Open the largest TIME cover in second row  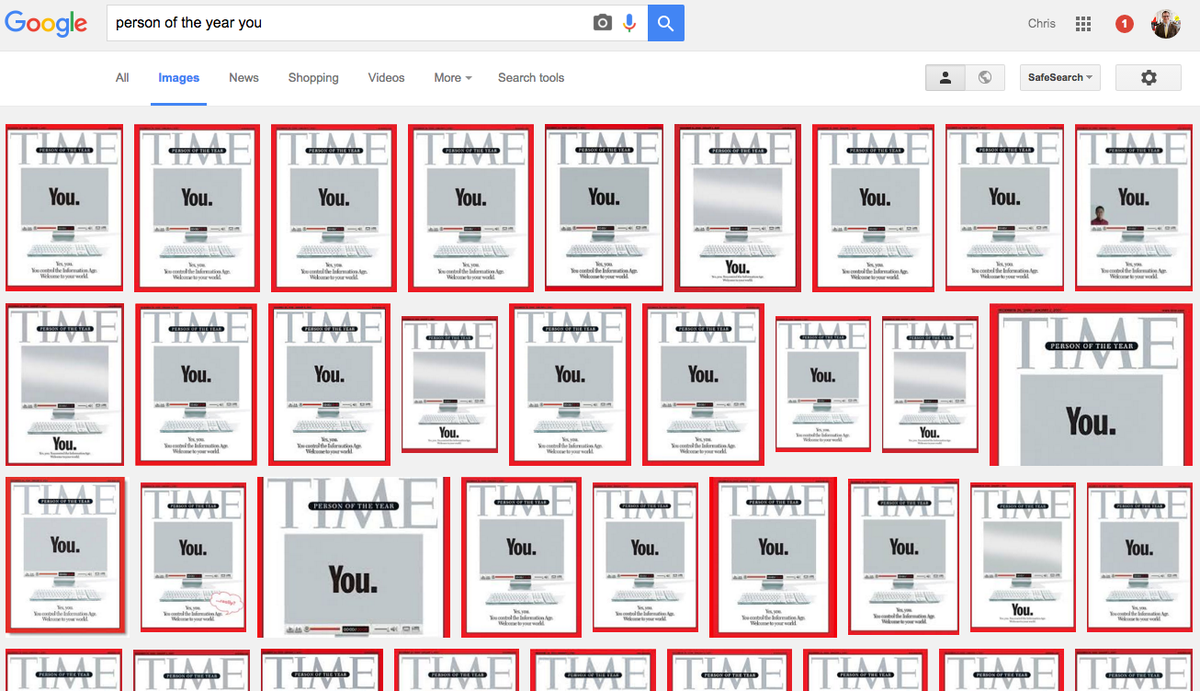[x=1092, y=385]
